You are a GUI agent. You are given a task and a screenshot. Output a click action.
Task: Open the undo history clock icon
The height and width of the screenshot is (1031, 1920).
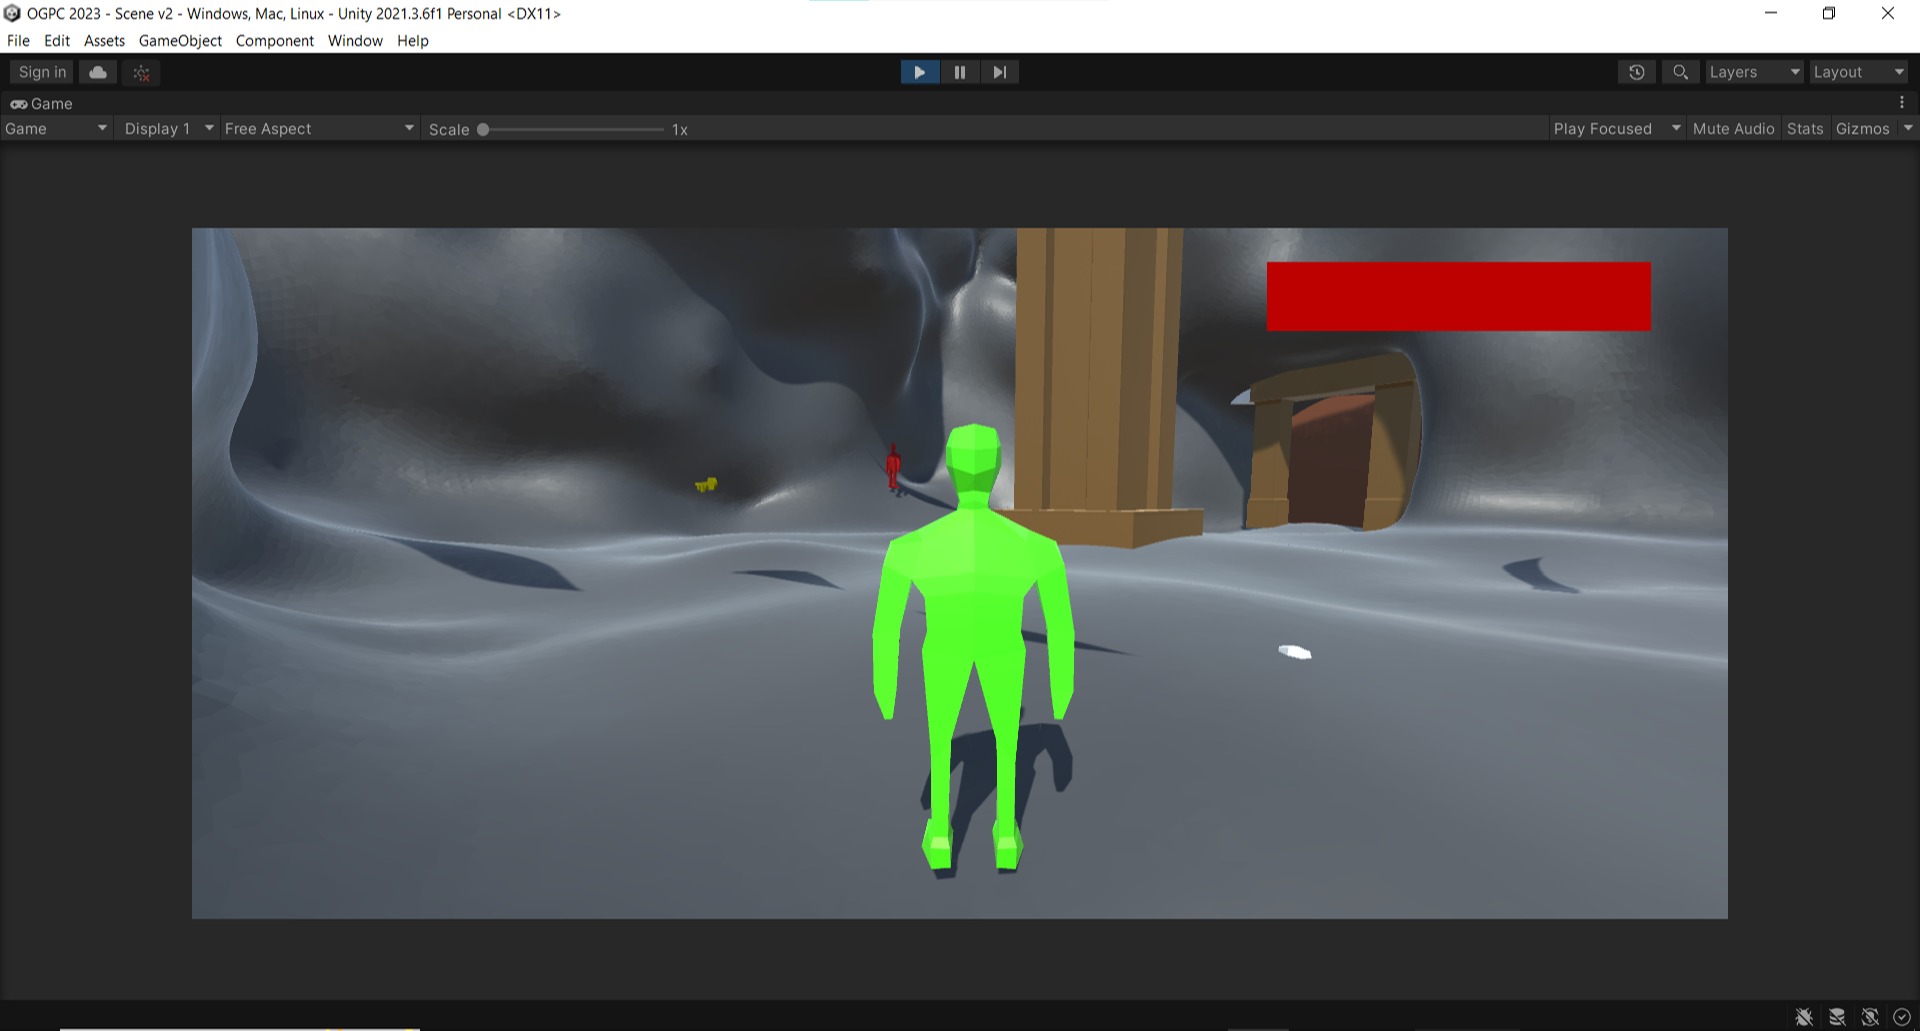(x=1636, y=71)
